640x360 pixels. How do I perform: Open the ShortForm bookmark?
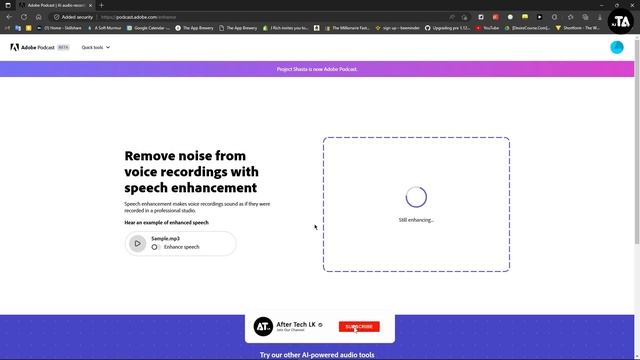578,28
